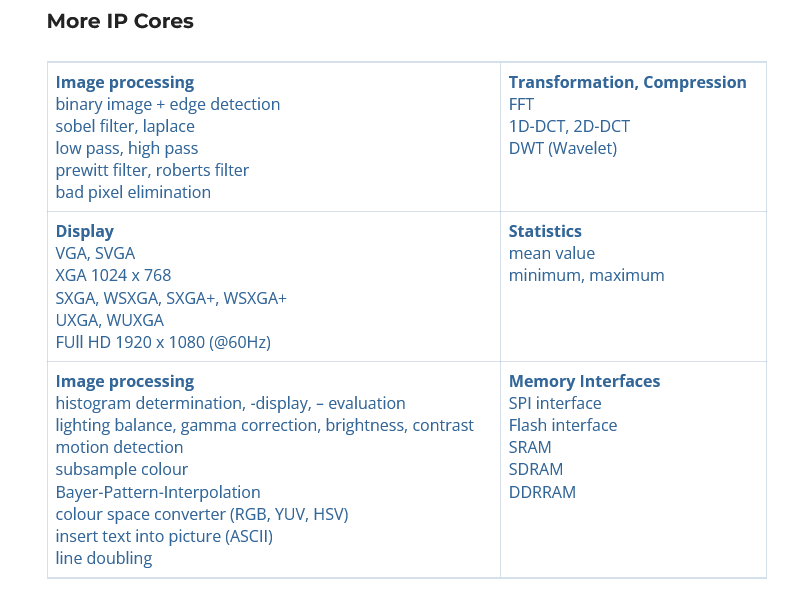Click the "More IP Cores" heading
The image size is (799, 610).
(120, 21)
